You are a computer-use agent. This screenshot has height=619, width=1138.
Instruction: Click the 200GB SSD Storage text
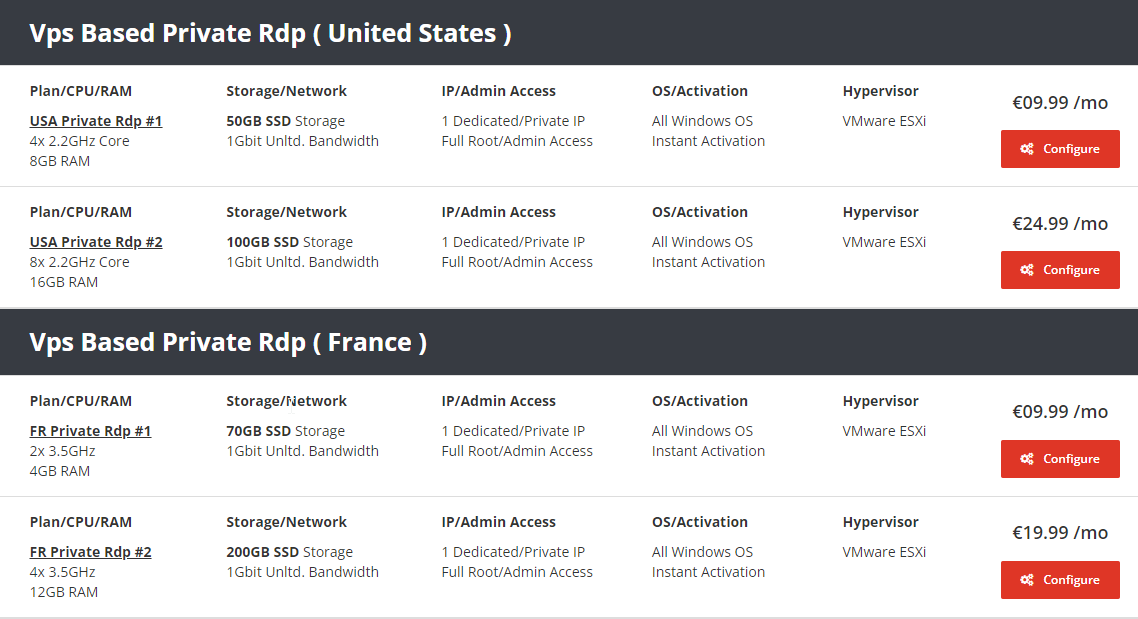click(290, 552)
